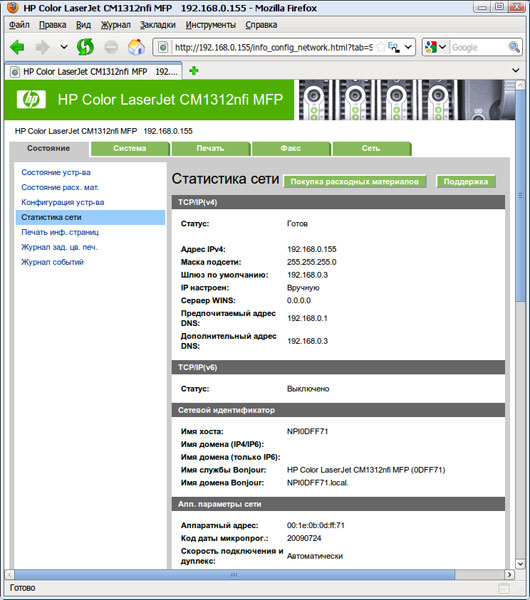Click the TCP/IP(v4) section header
The width and height of the screenshot is (530, 600).
pyautogui.click(x=338, y=202)
